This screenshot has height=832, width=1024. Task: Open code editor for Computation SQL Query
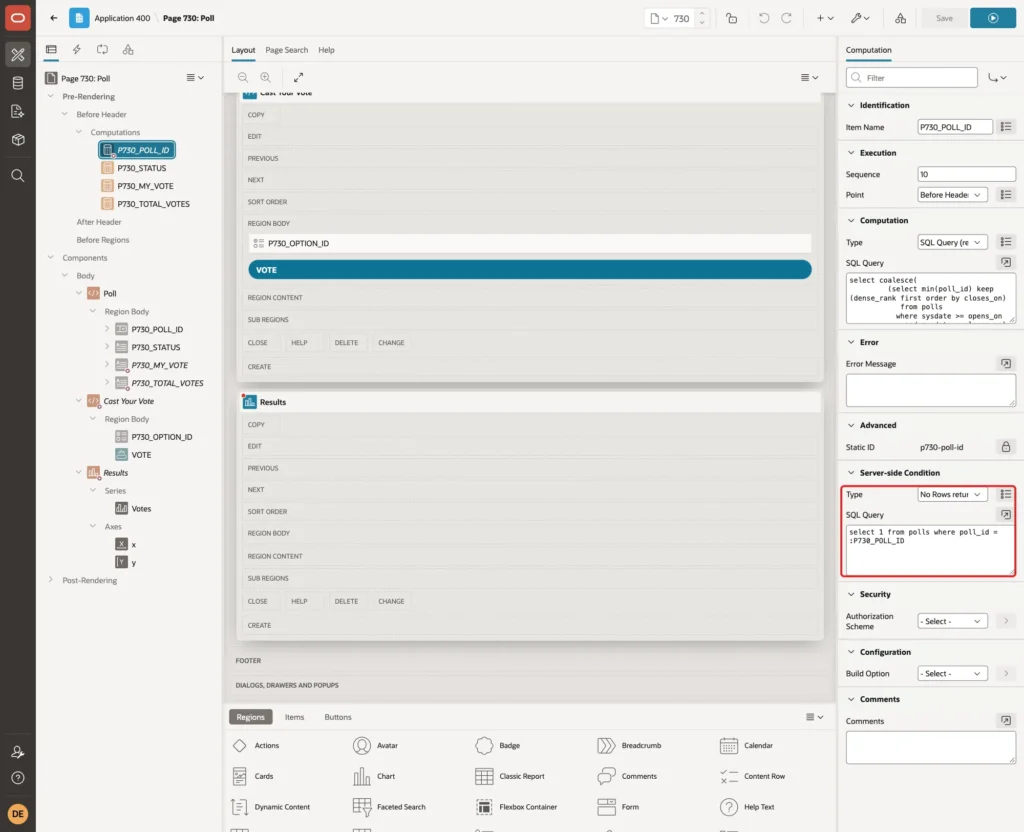click(x=1006, y=263)
